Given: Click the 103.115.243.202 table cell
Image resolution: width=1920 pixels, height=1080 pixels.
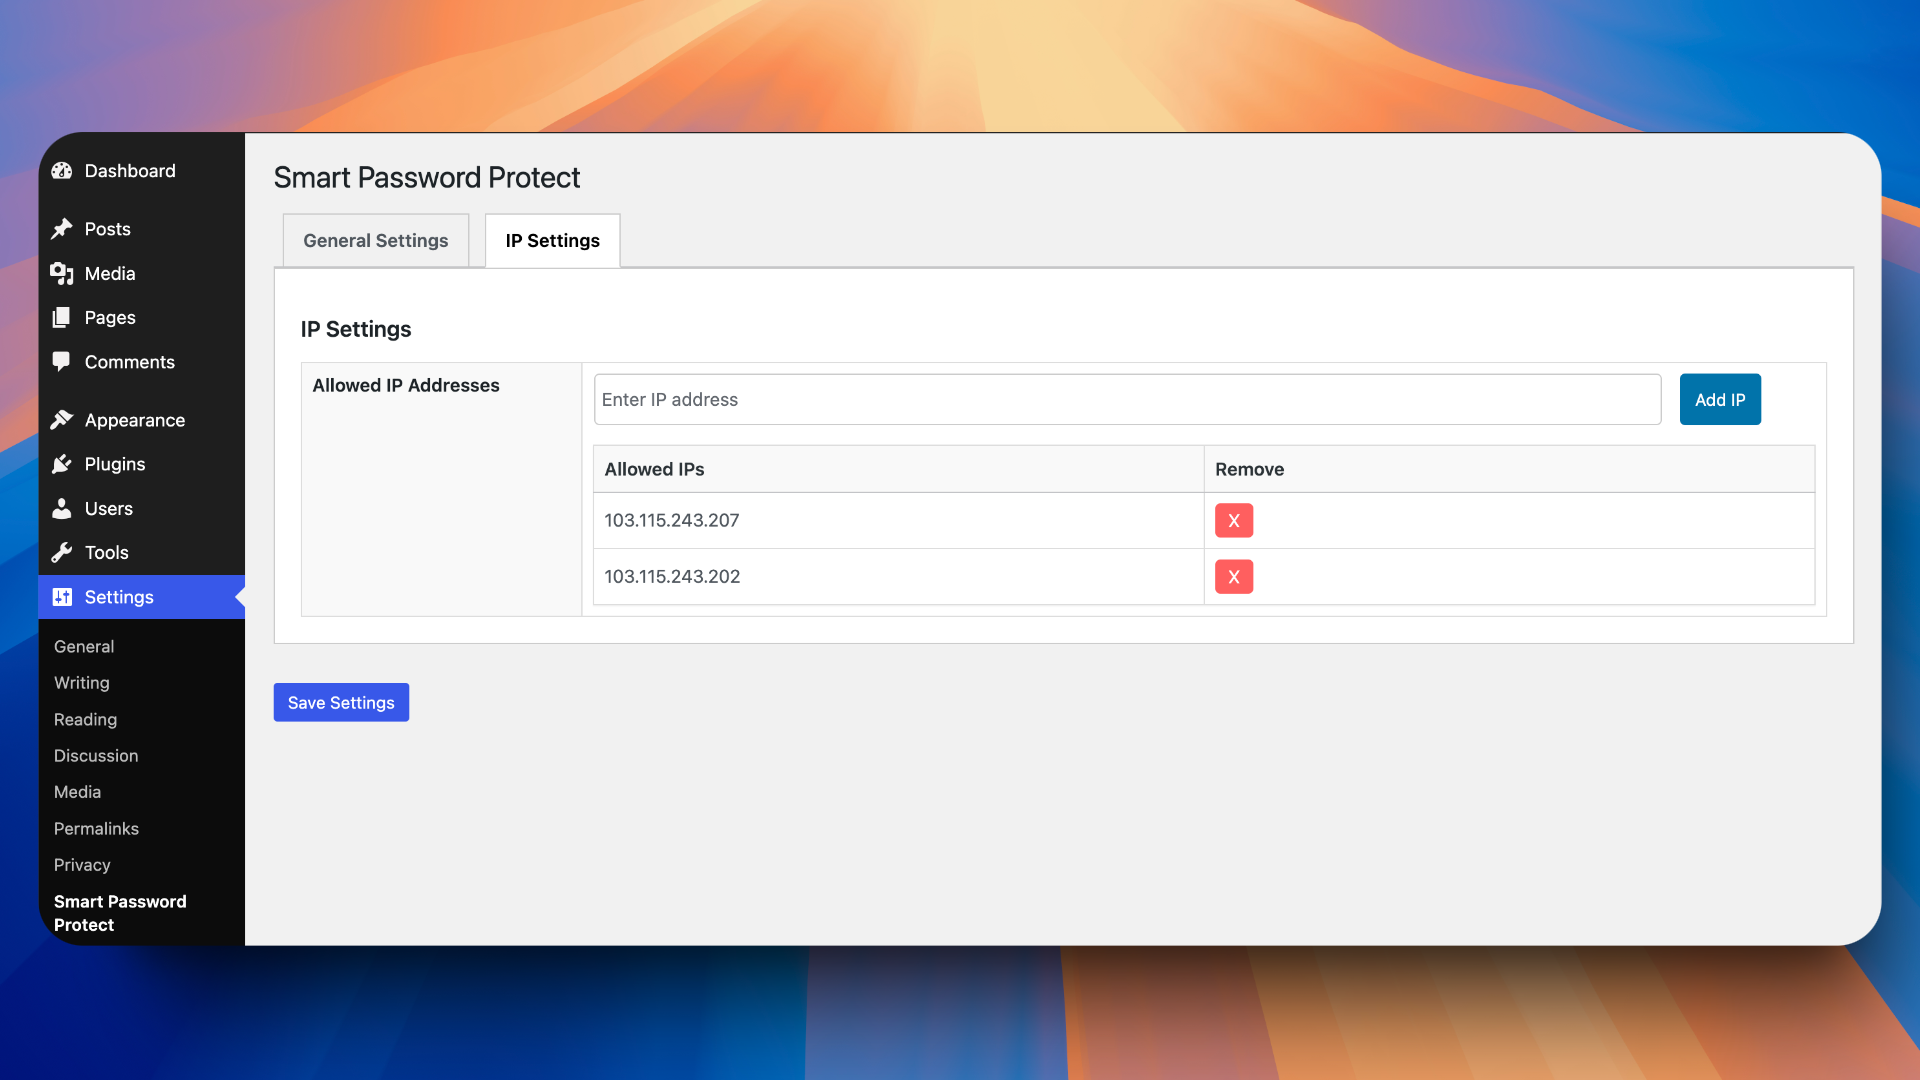Looking at the screenshot, I should click(x=898, y=576).
